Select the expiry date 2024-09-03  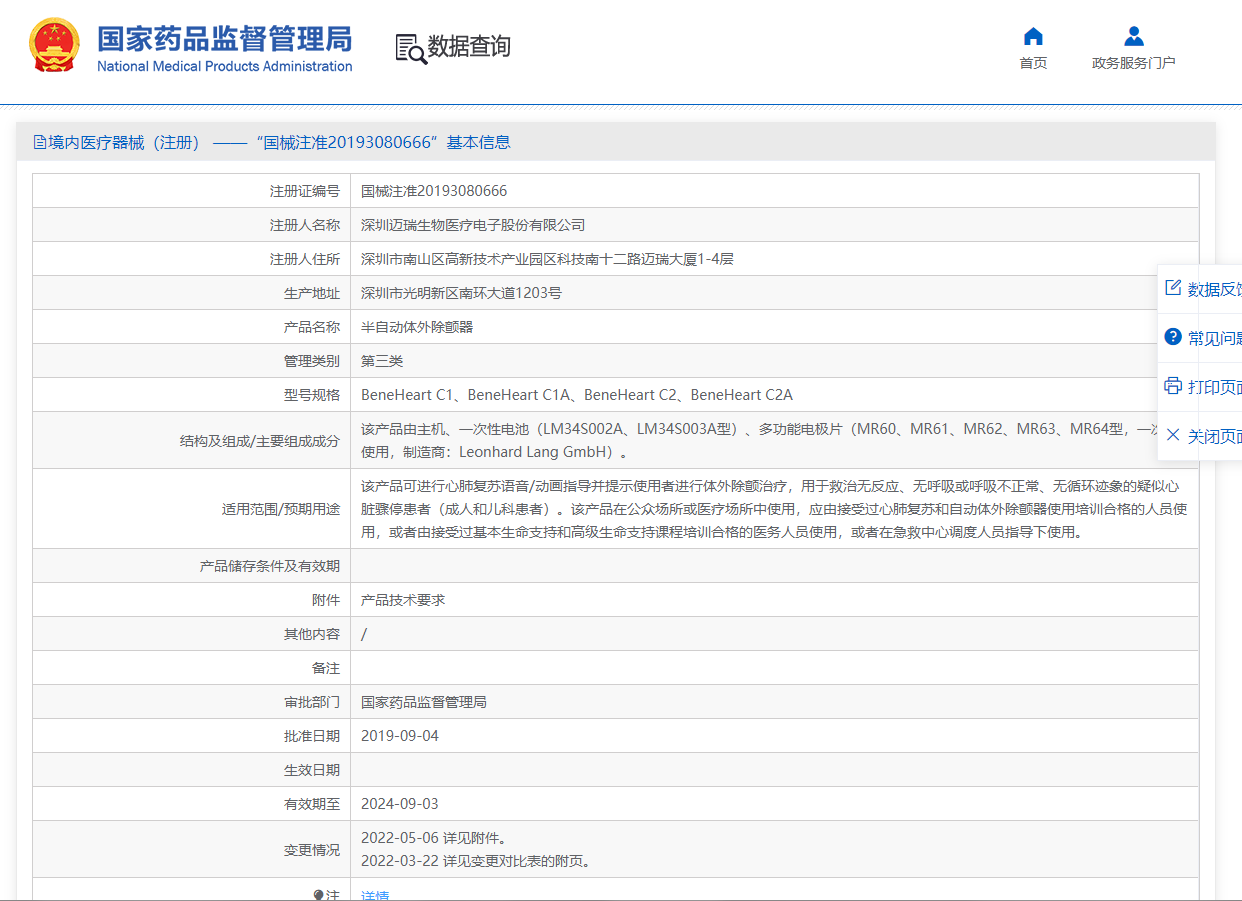pyautogui.click(x=400, y=804)
